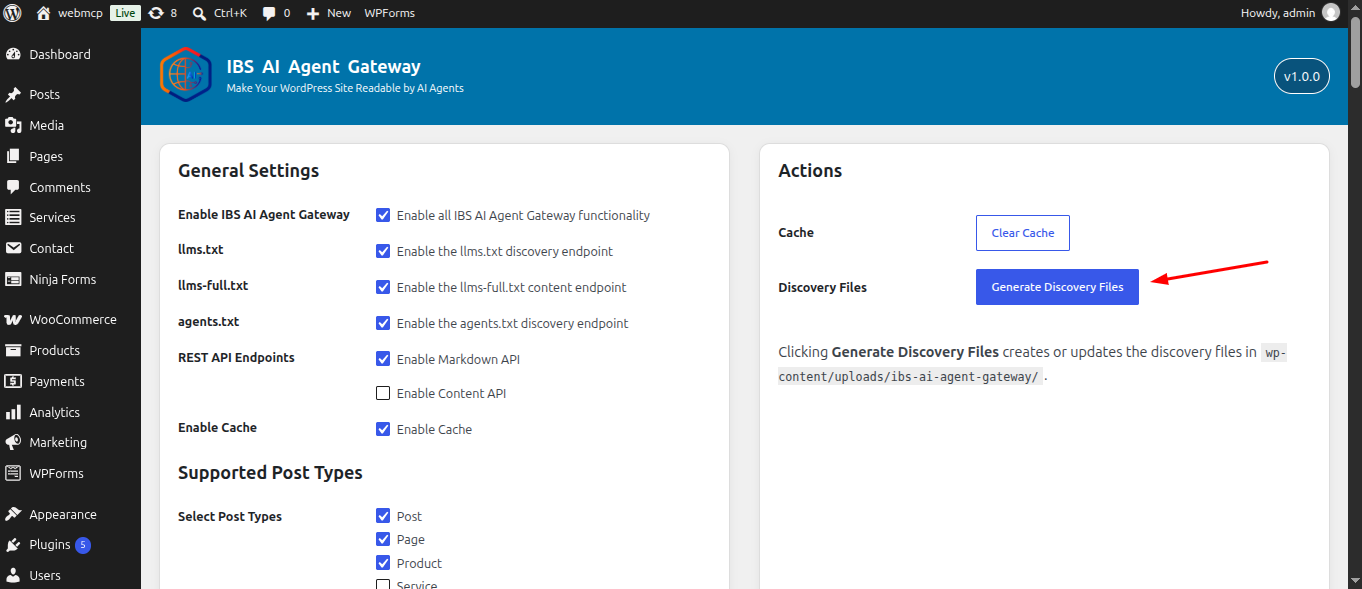The width and height of the screenshot is (1362, 589).
Task: Uncheck the Product post type
Action: (x=383, y=563)
